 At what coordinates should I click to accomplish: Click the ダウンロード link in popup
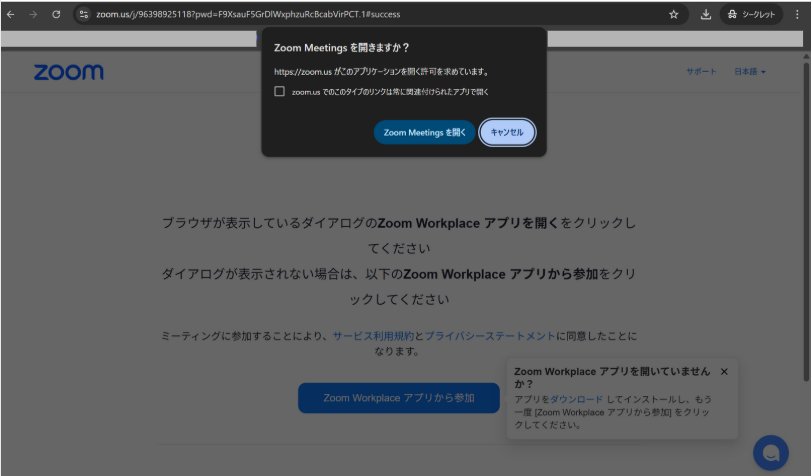[576, 399]
